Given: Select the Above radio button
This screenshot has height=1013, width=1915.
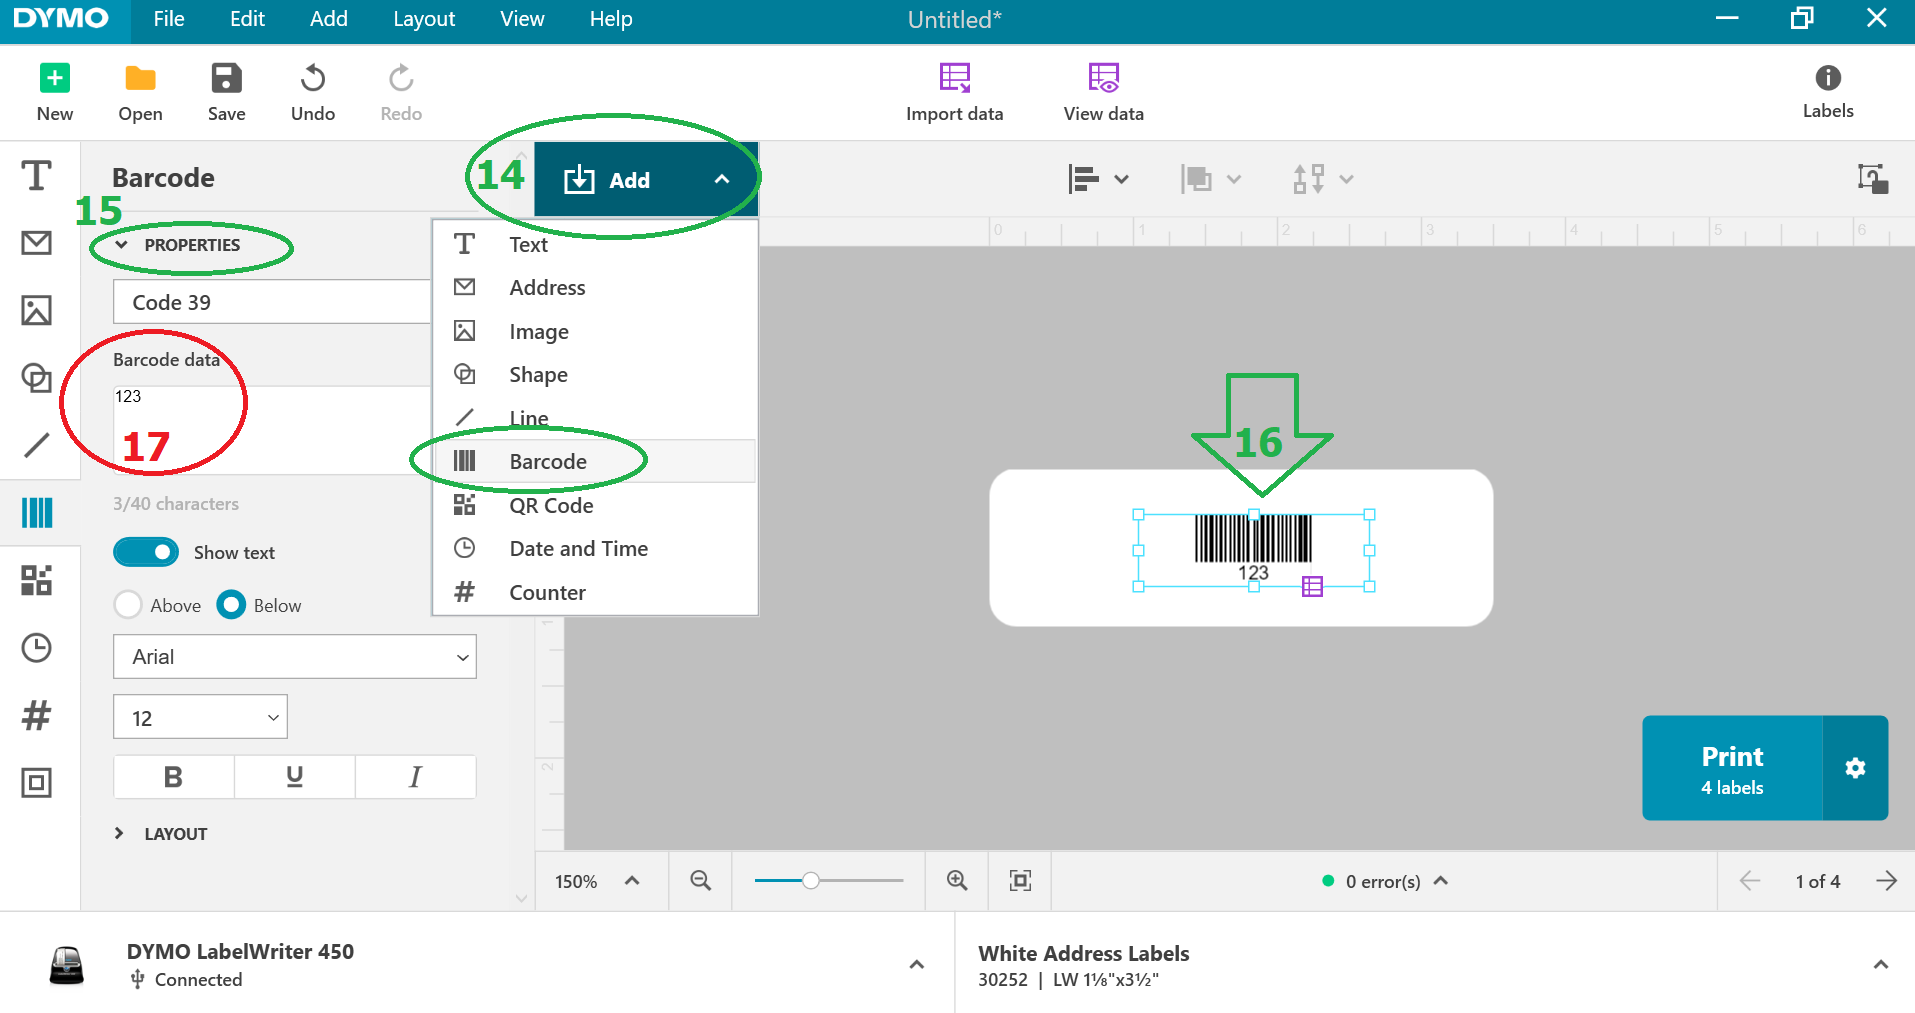Looking at the screenshot, I should (128, 604).
